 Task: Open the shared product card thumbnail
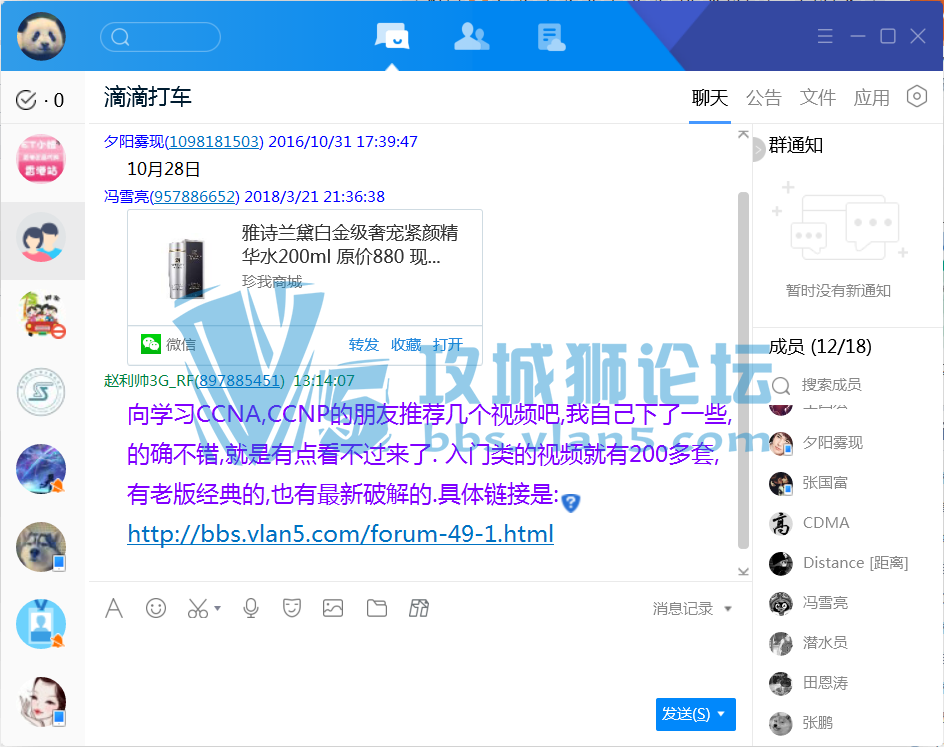pyautogui.click(x=185, y=269)
